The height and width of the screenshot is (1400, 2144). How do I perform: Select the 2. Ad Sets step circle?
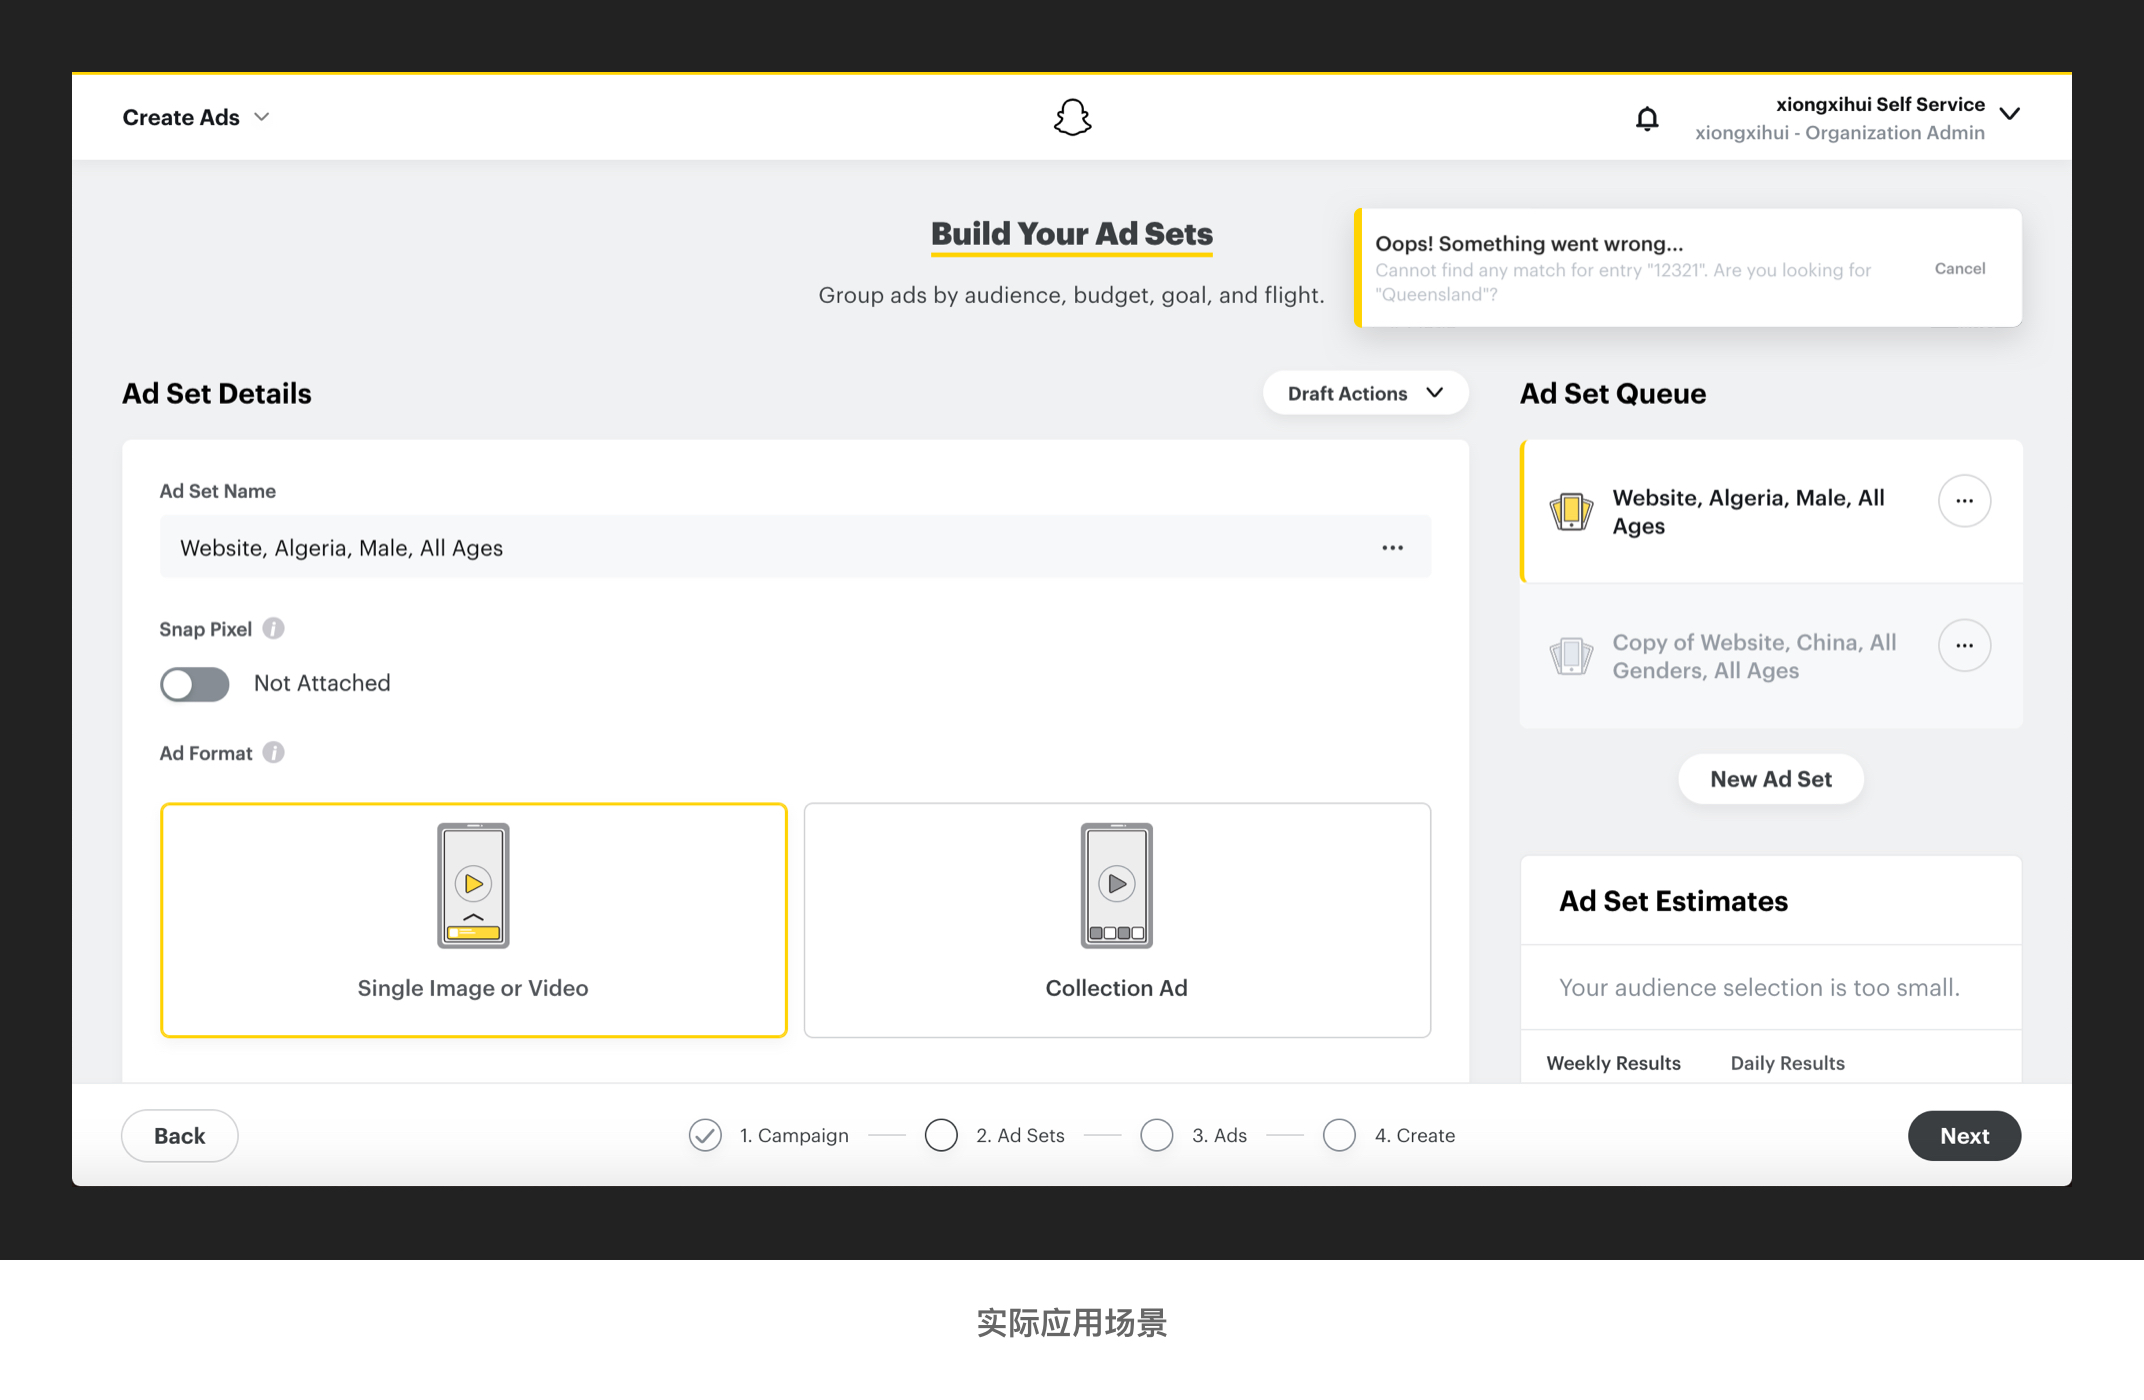point(941,1135)
